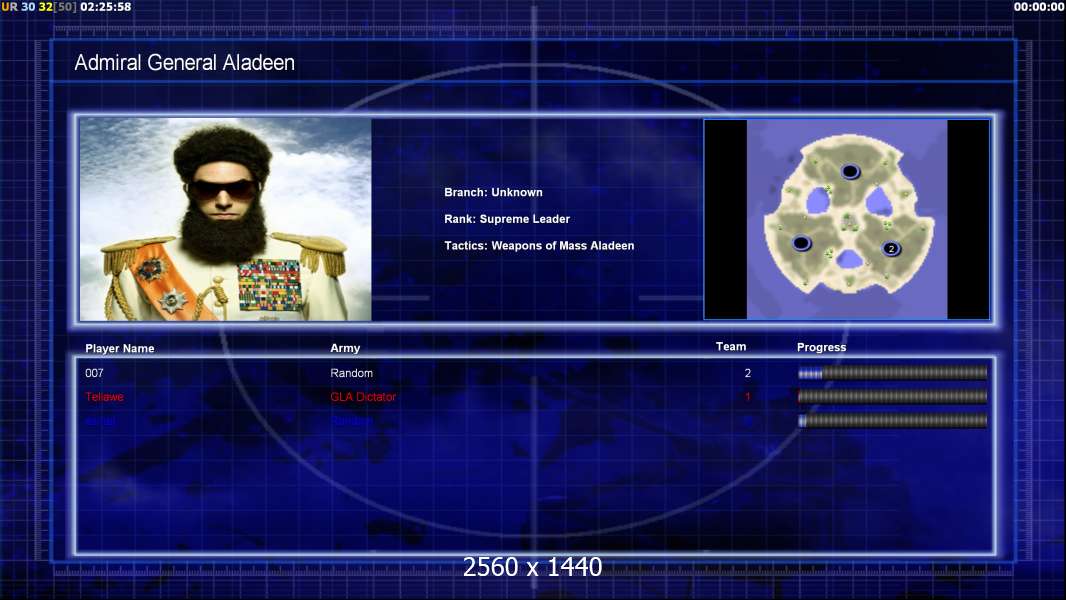Click team number 1 for Tellawe
Image resolution: width=1066 pixels, height=600 pixels.
748,397
